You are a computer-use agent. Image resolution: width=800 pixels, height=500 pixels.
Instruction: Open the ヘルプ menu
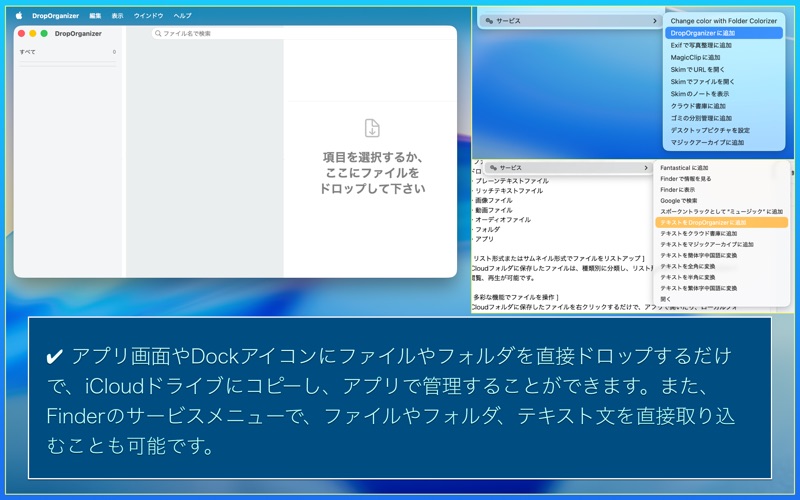click(x=182, y=16)
